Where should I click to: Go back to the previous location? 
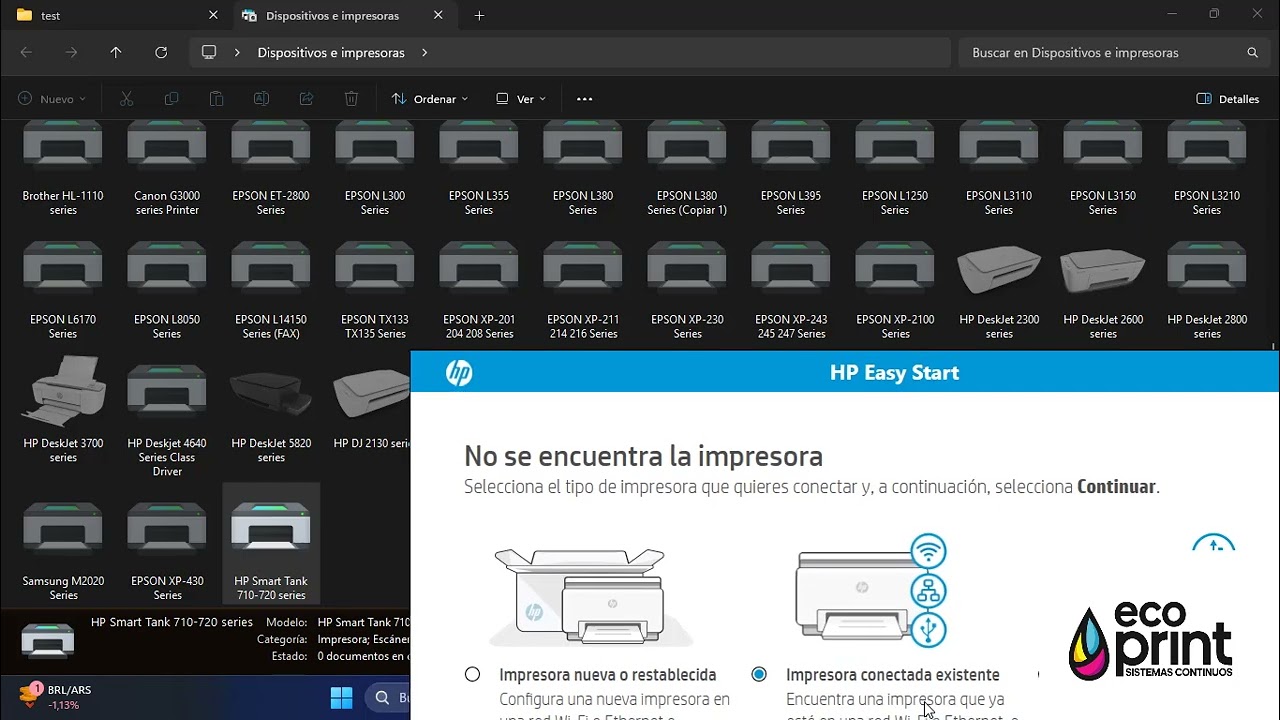26,53
